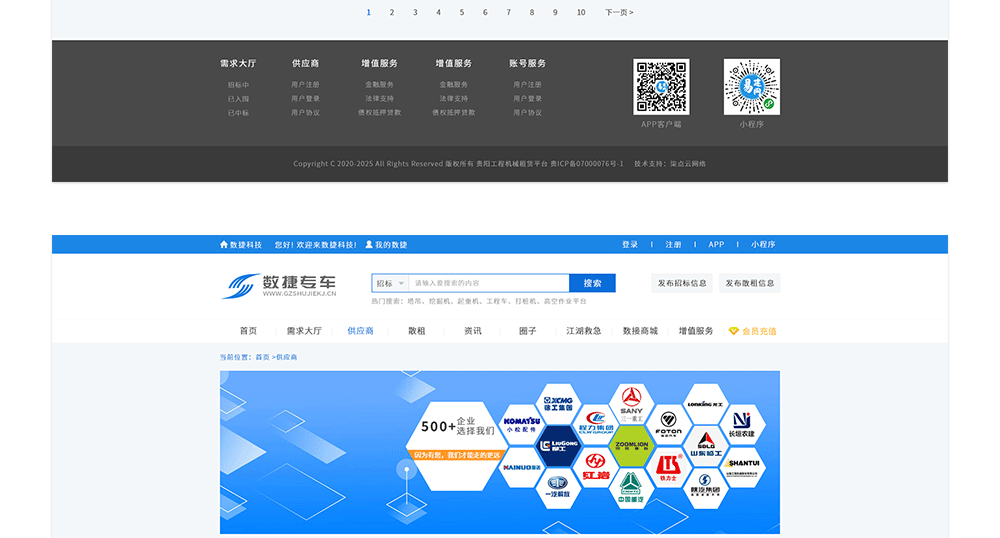Click the KAINUO logo hexagon
Screen dimensions: 1000x538
coord(521,467)
